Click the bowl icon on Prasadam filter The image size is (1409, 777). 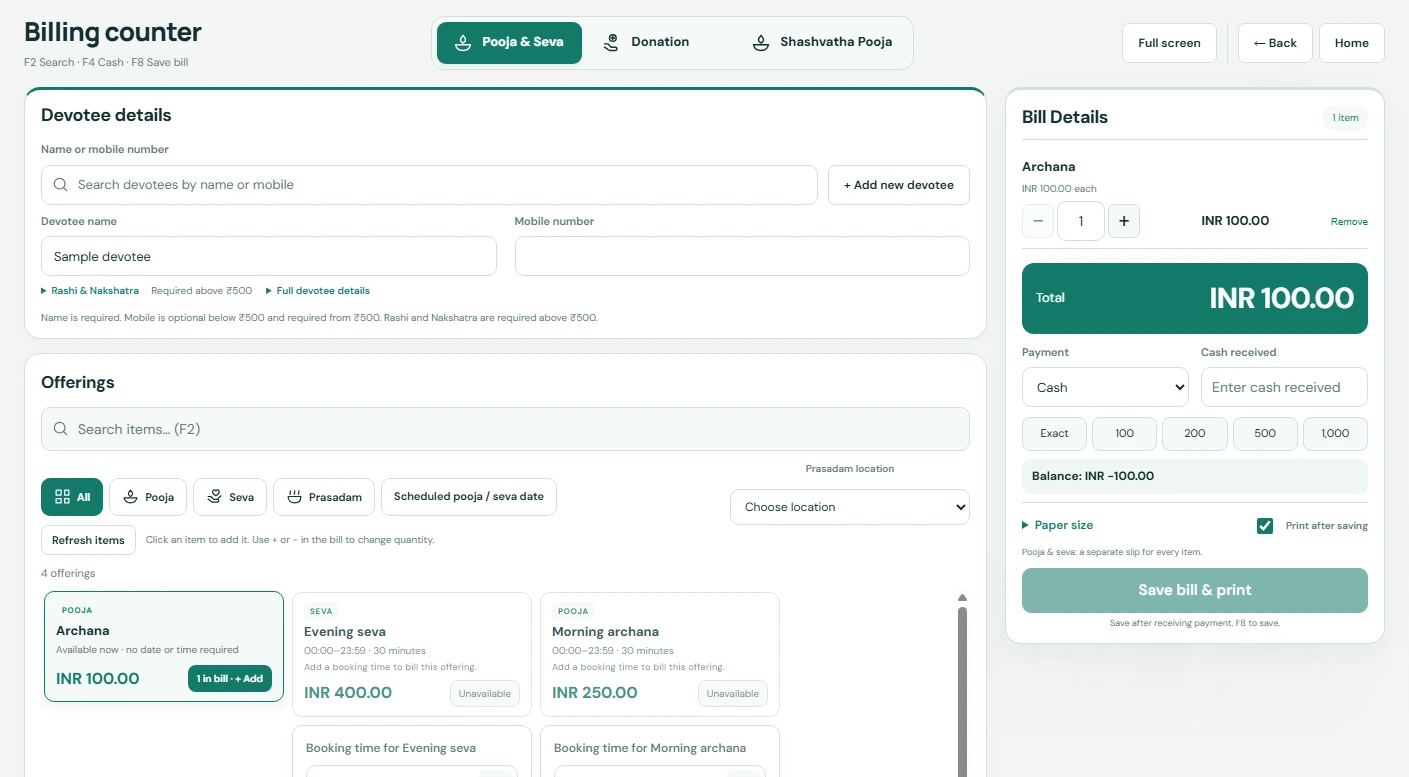click(294, 497)
